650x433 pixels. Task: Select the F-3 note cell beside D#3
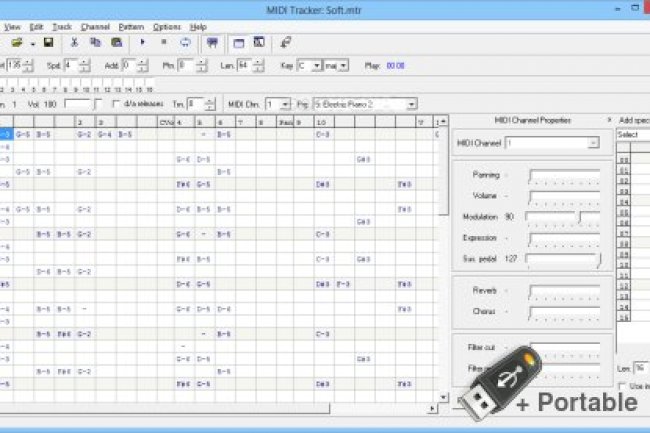click(343, 284)
